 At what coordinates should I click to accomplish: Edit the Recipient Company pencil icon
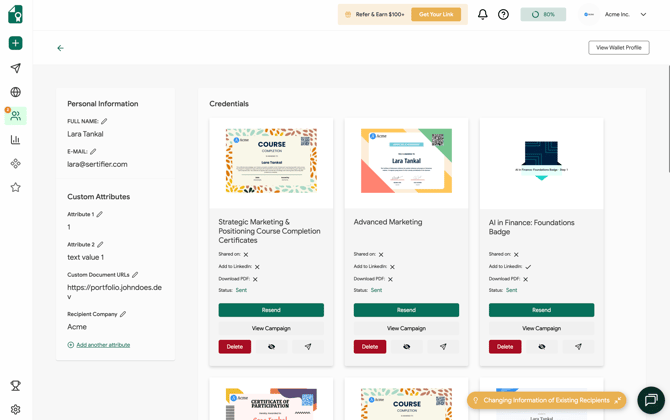point(123,314)
